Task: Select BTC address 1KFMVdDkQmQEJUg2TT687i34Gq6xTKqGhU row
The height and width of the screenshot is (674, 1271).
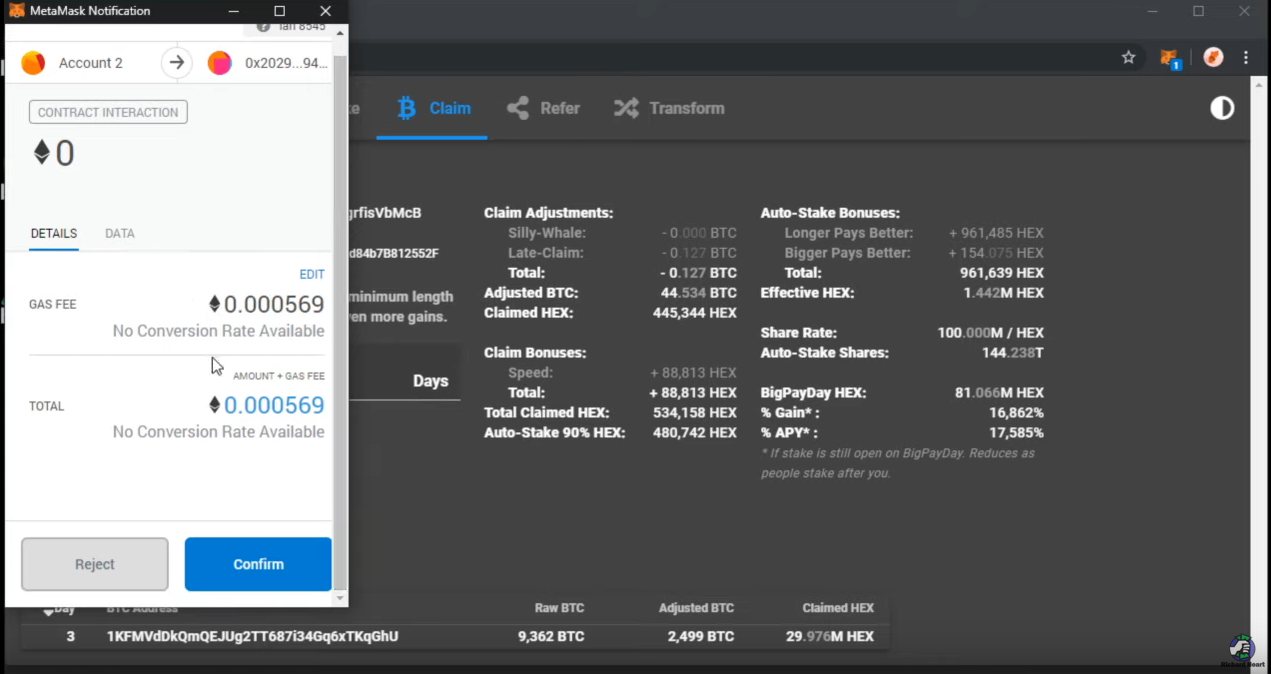Action: (x=455, y=636)
